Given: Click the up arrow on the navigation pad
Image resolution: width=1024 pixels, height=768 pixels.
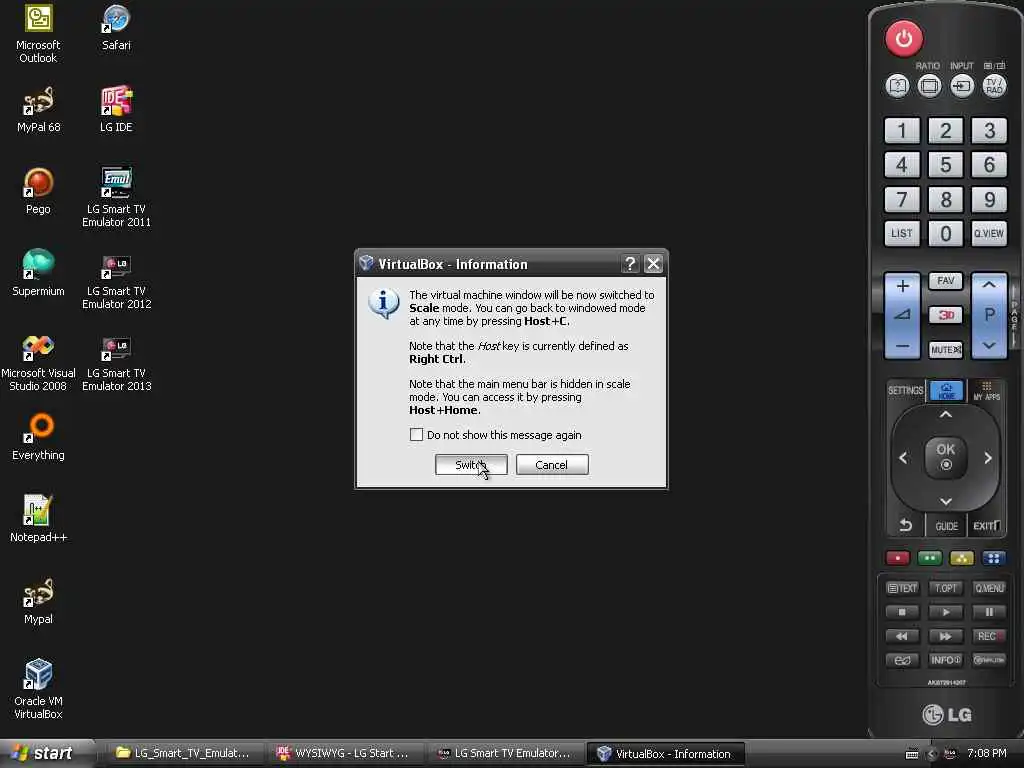Looking at the screenshot, I should pos(946,414).
